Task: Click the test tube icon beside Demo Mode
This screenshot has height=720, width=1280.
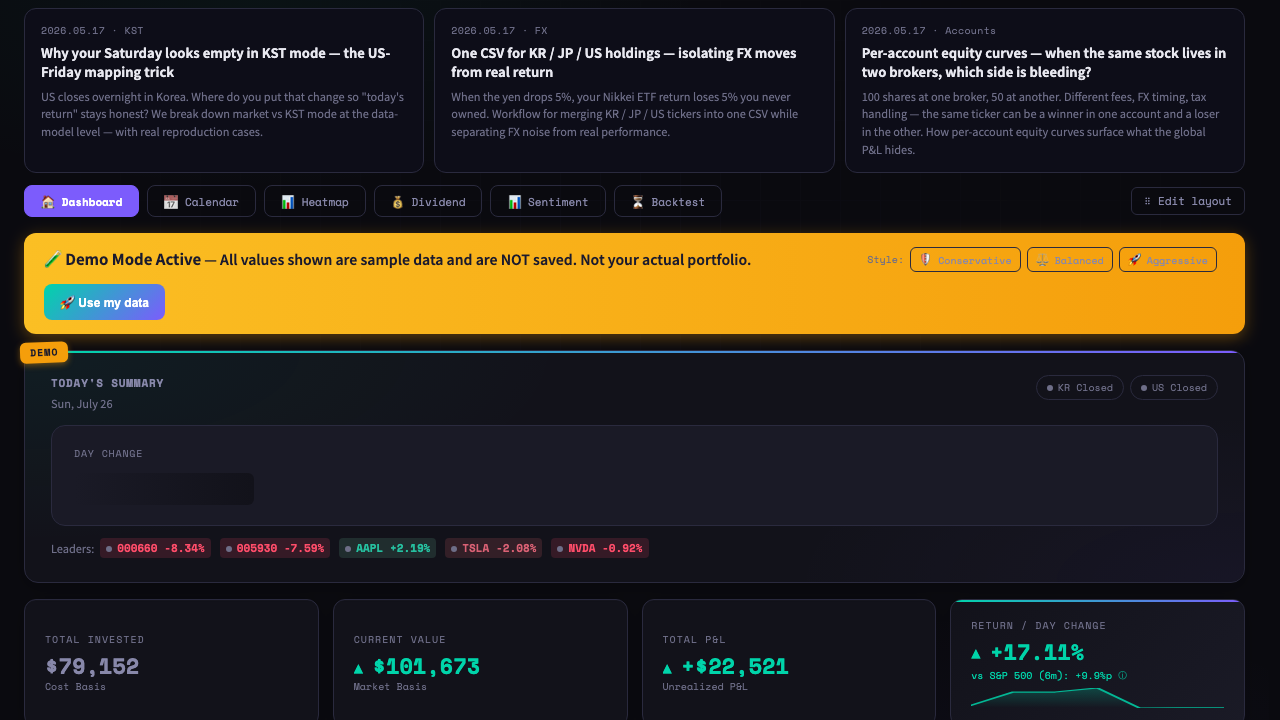Action: point(52,260)
